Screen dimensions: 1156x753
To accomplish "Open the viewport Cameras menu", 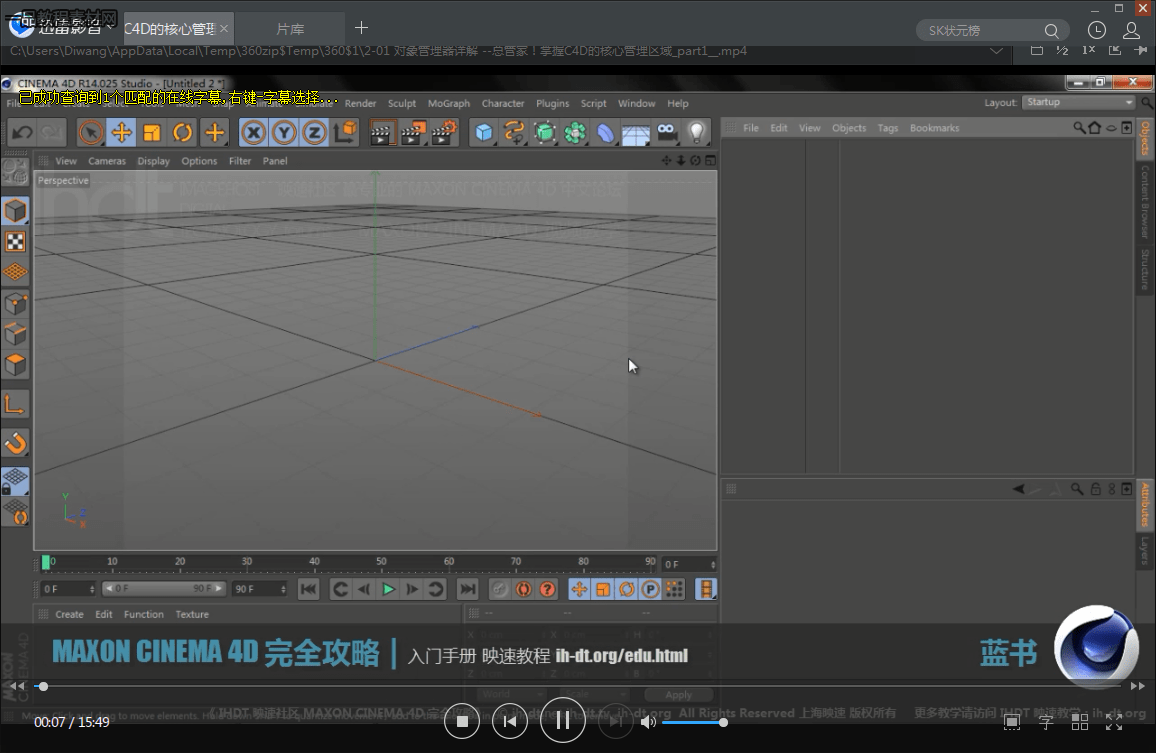I will 107,161.
